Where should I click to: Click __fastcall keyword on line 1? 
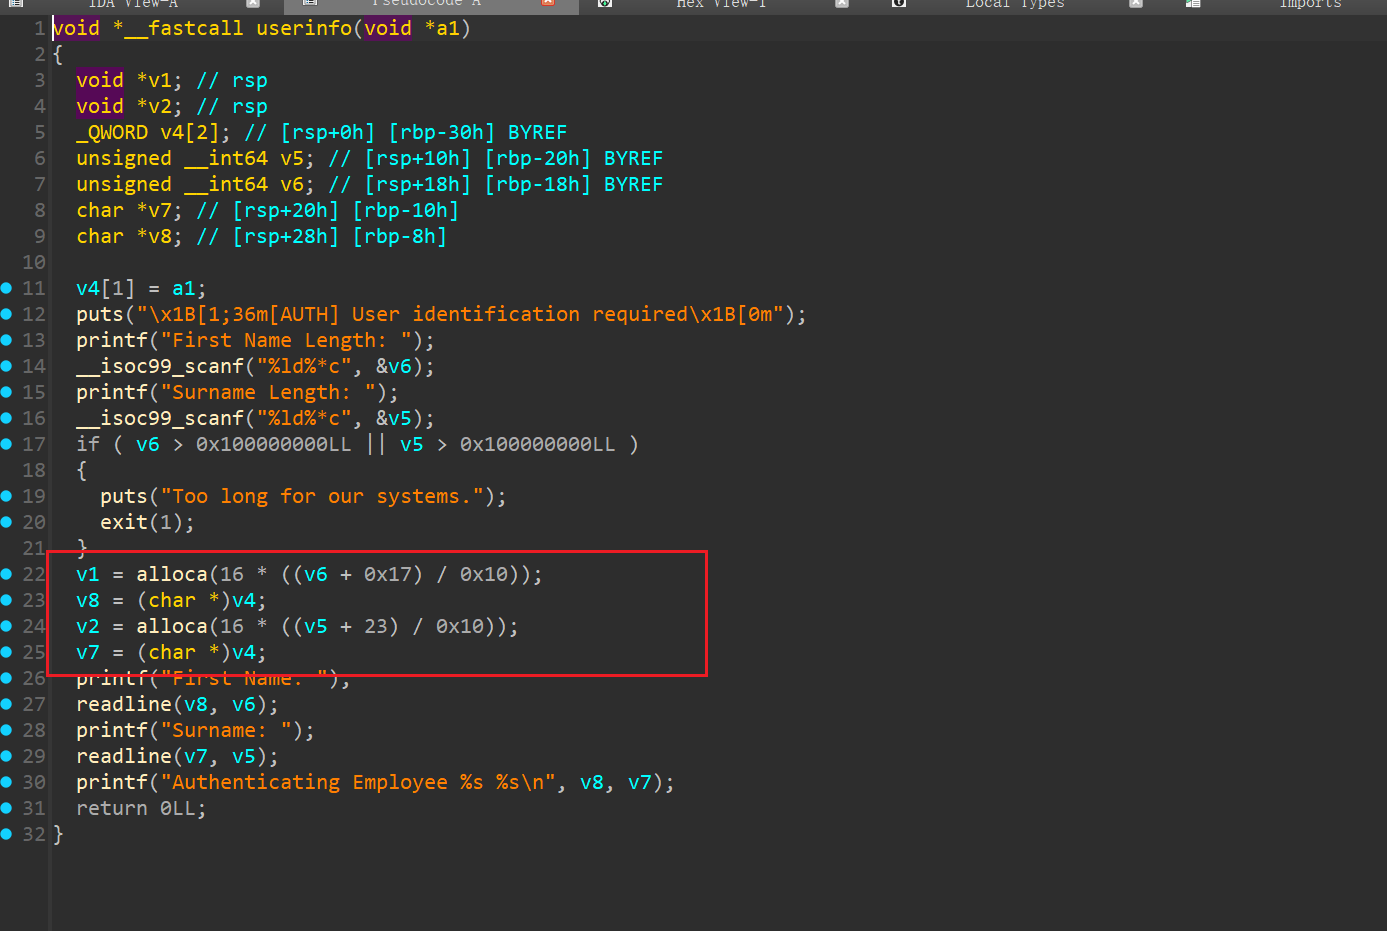click(184, 28)
